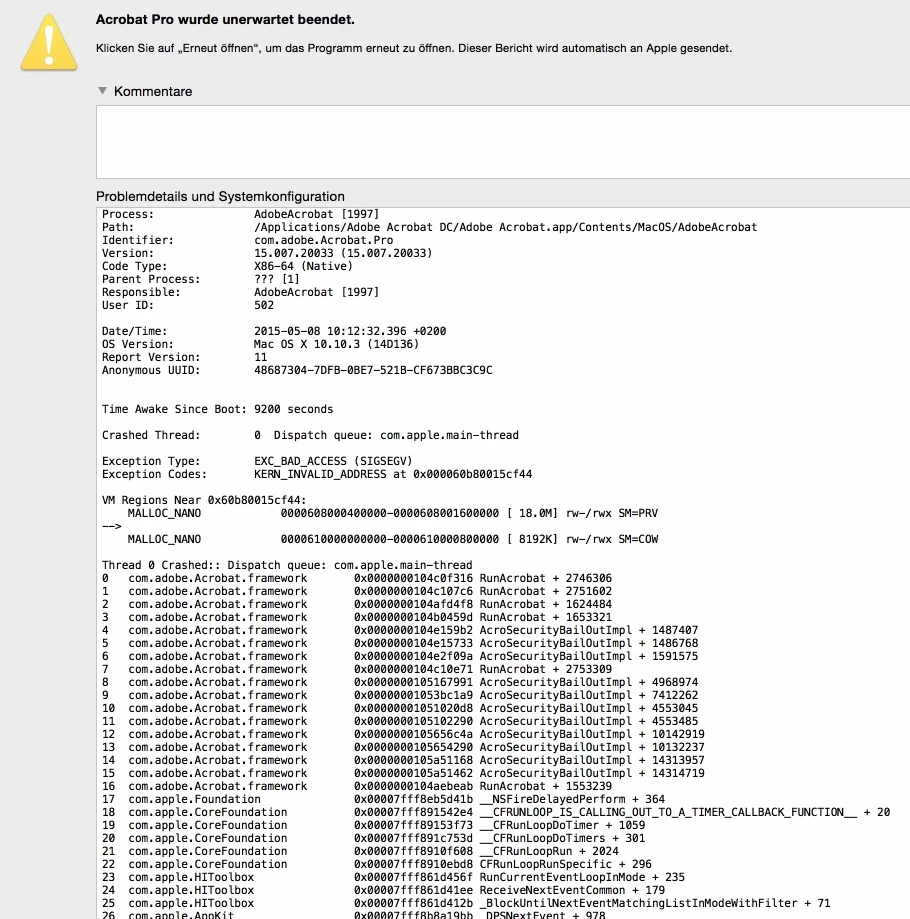Click the 'VM Regions Near 0x60b80015cf44:' line

pyautogui.click(x=204, y=500)
